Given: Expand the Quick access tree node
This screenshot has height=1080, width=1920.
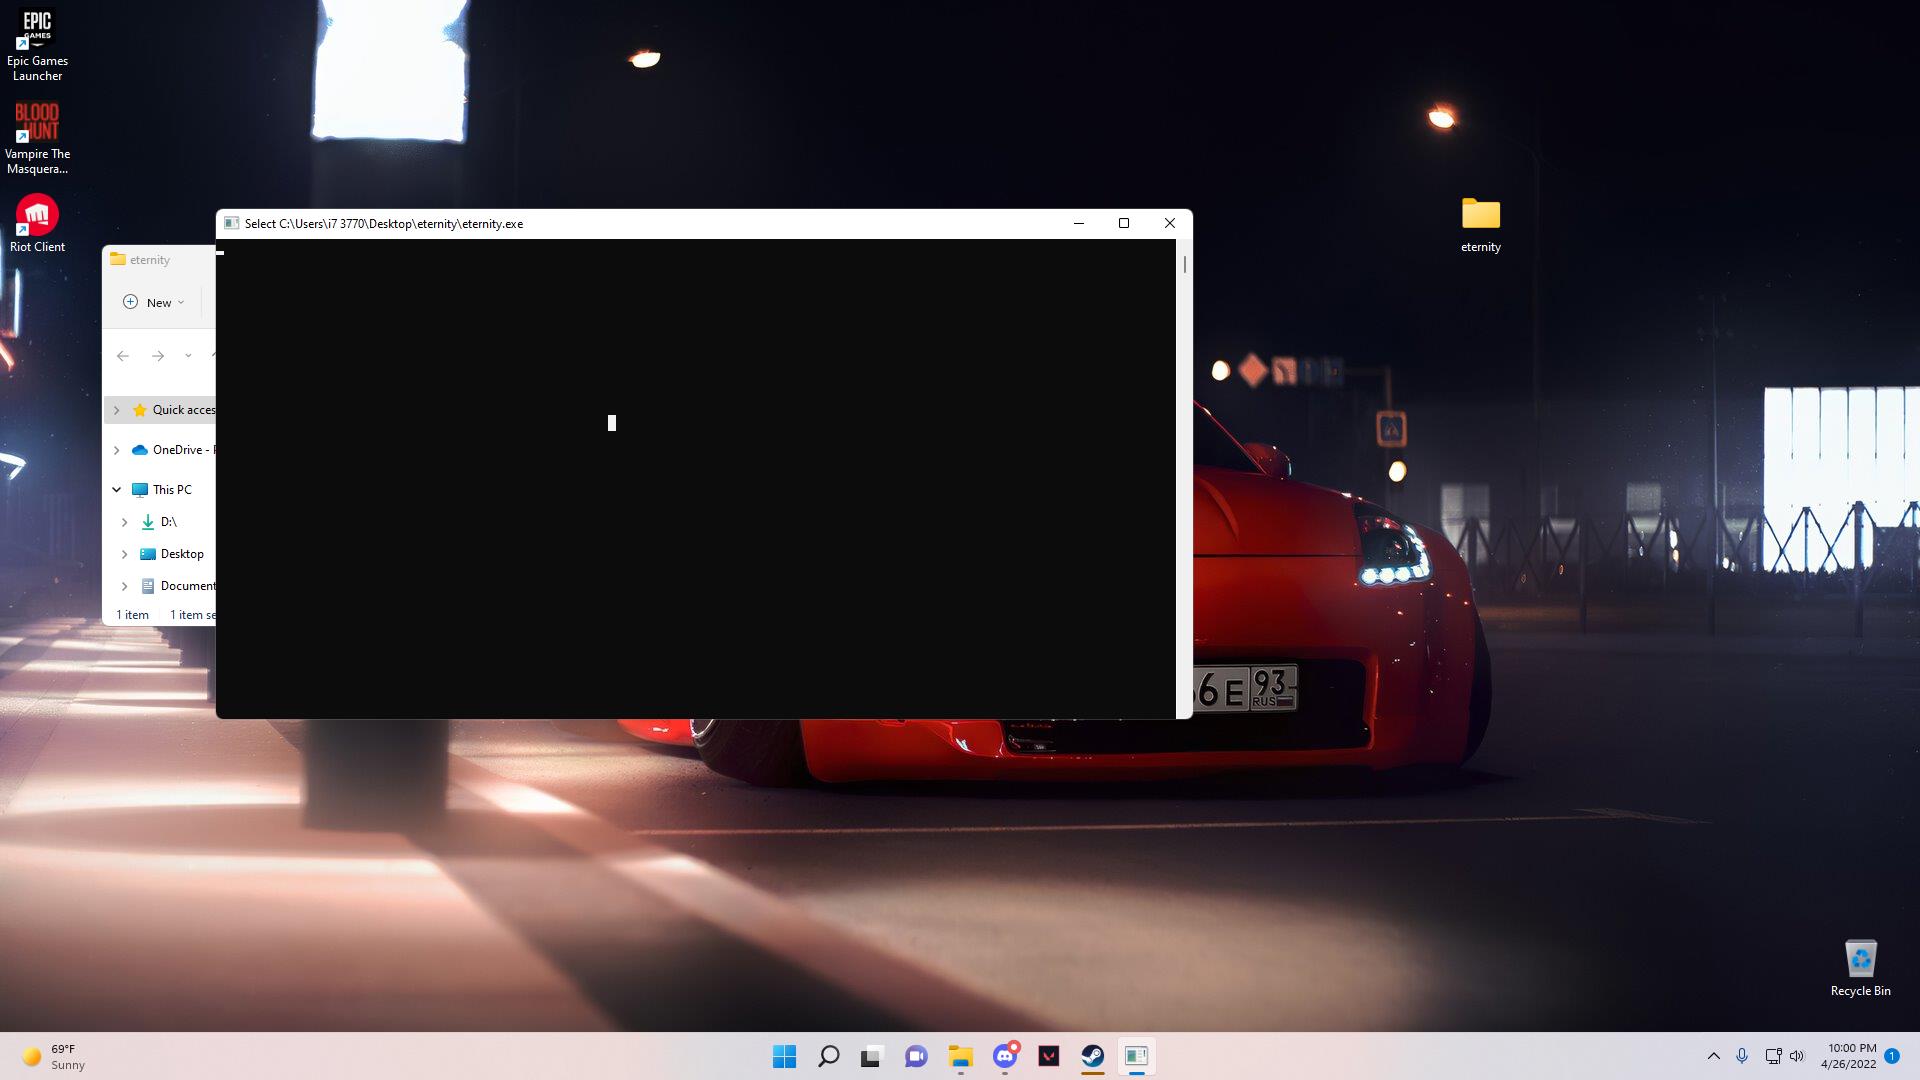Looking at the screenshot, I should click(116, 410).
